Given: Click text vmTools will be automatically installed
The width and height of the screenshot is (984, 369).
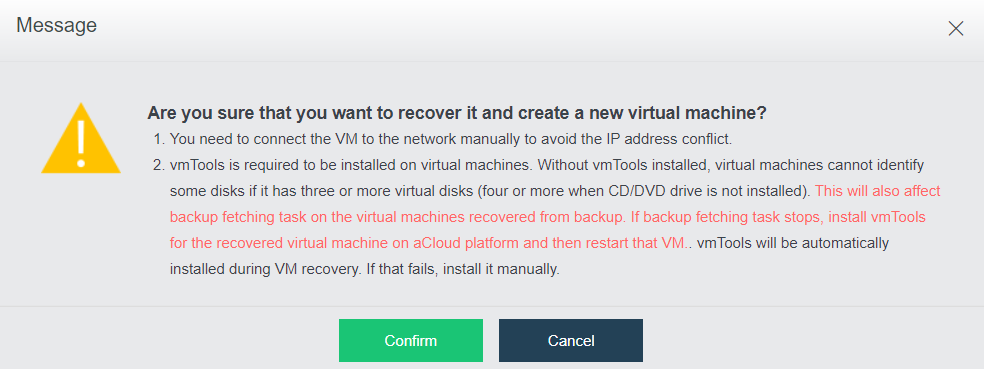Looking at the screenshot, I should point(793,243).
